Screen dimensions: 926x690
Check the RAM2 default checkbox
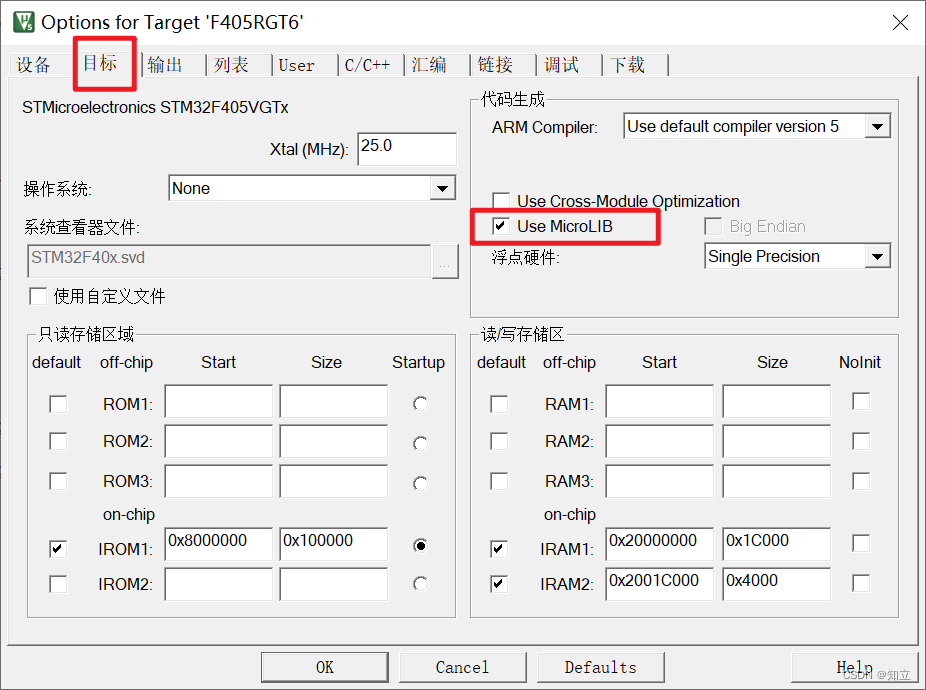499,441
